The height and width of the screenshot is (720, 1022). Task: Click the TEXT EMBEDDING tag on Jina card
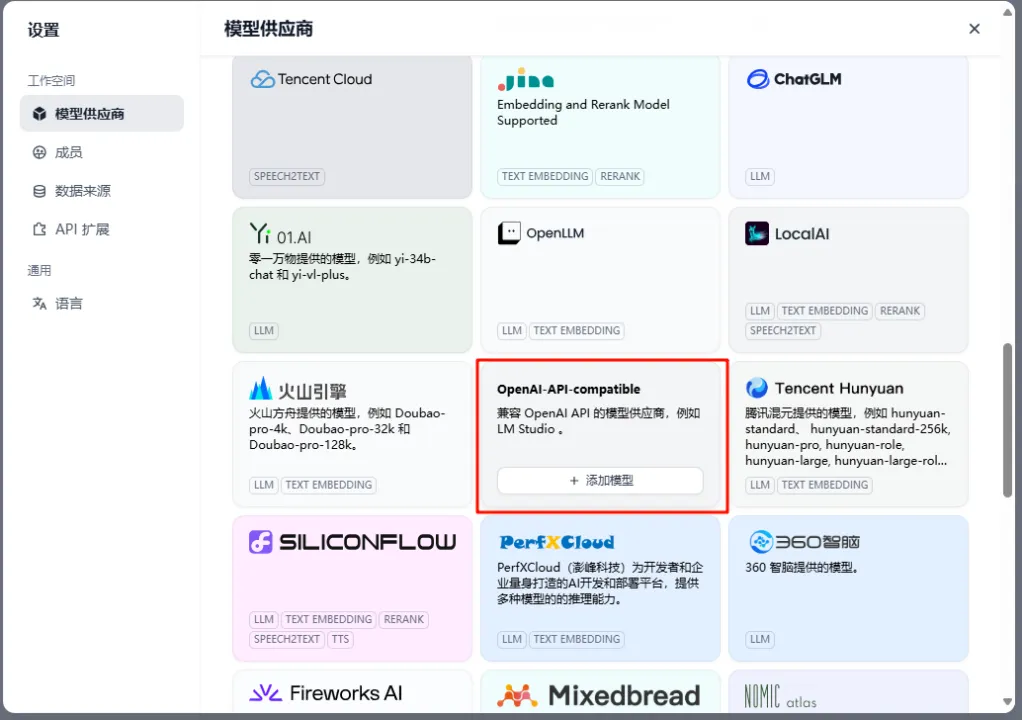tap(545, 176)
